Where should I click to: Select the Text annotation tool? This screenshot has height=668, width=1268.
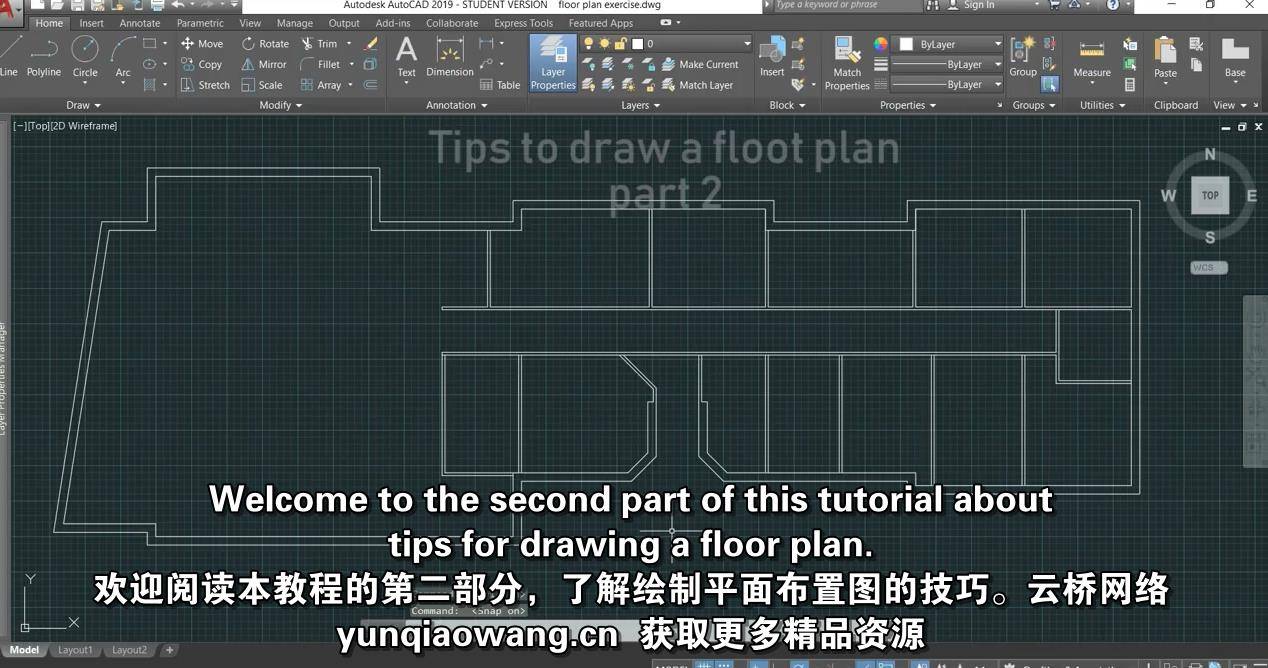[406, 56]
